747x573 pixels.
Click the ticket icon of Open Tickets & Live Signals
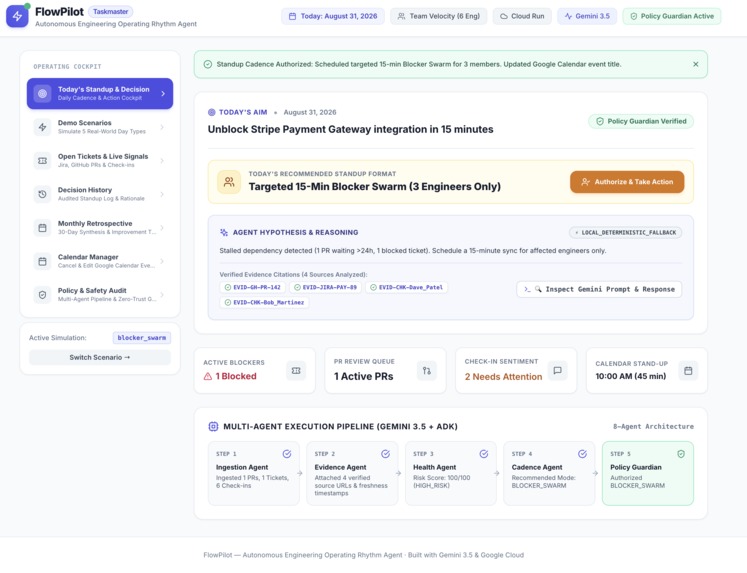[x=42, y=161]
